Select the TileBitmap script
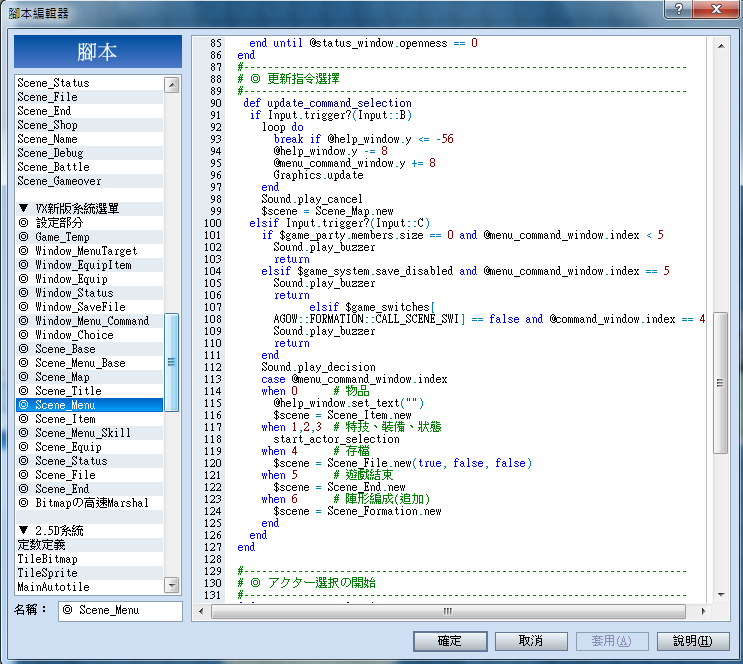The width and height of the screenshot is (743, 664). 90,559
